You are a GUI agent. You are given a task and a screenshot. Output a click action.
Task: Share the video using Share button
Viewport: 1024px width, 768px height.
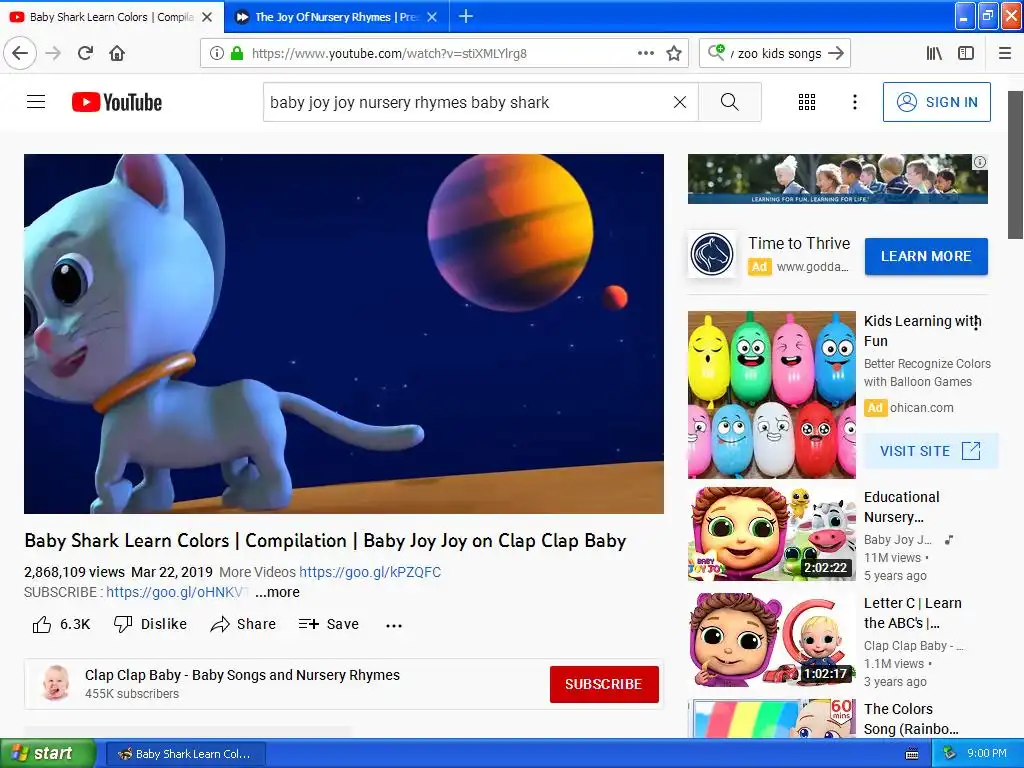point(244,624)
